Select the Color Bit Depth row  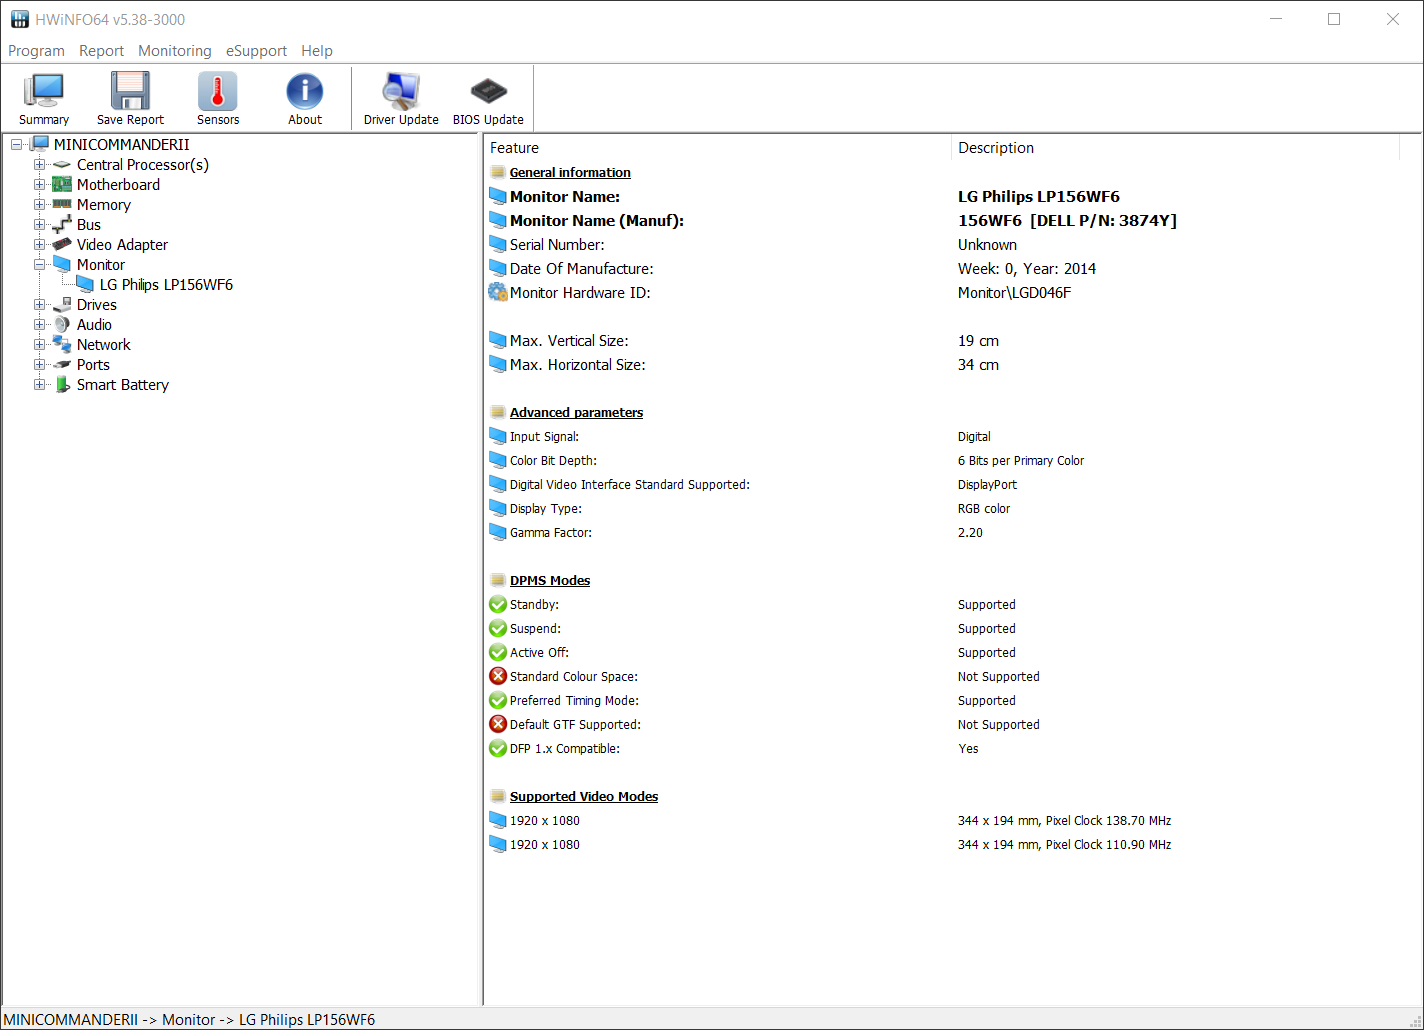point(941,461)
